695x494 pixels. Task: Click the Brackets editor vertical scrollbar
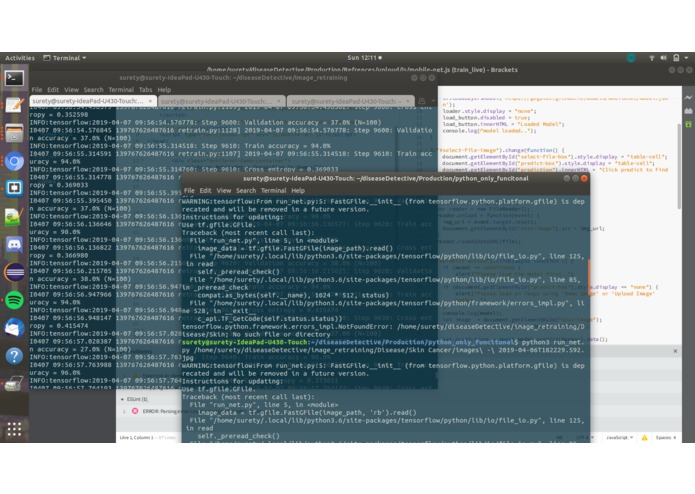pos(679,166)
